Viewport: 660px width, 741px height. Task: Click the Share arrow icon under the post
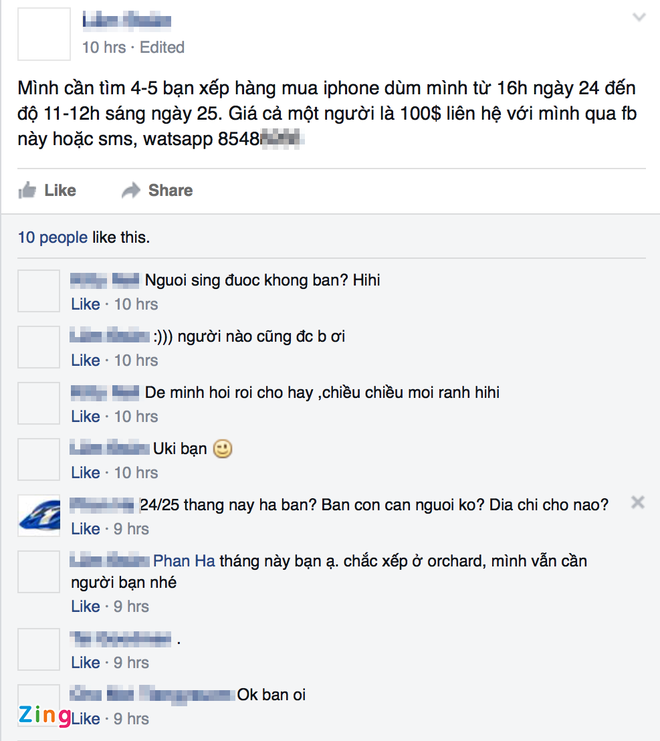[x=131, y=190]
